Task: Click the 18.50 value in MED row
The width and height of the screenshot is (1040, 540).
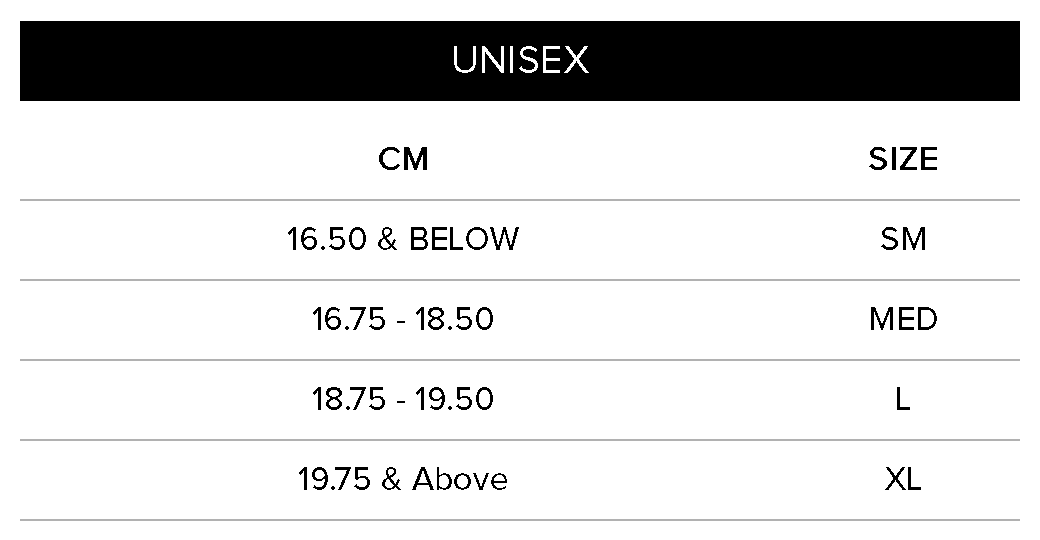Action: pyautogui.click(x=457, y=320)
